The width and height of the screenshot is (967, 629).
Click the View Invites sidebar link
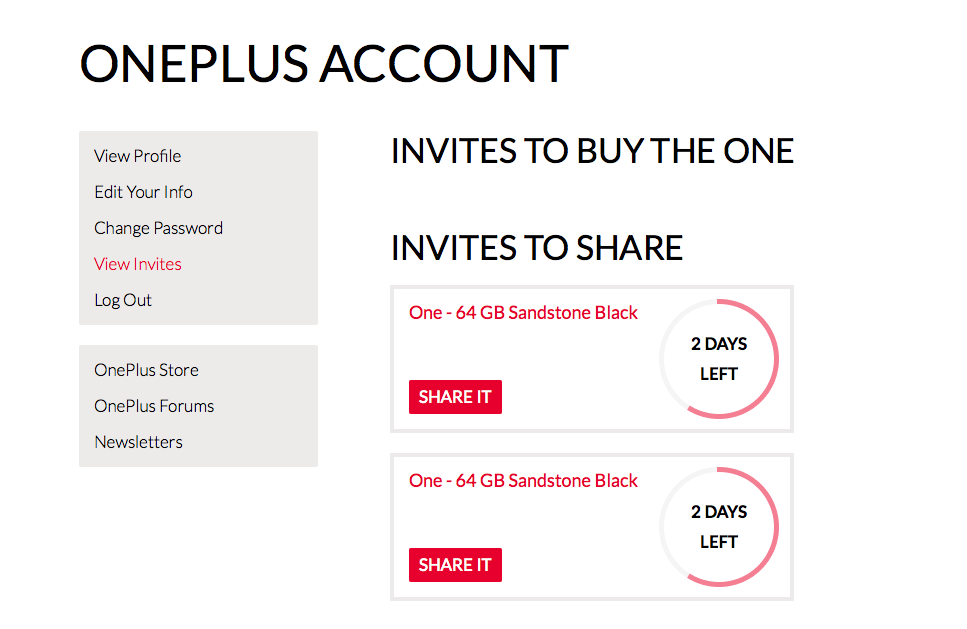tap(137, 264)
